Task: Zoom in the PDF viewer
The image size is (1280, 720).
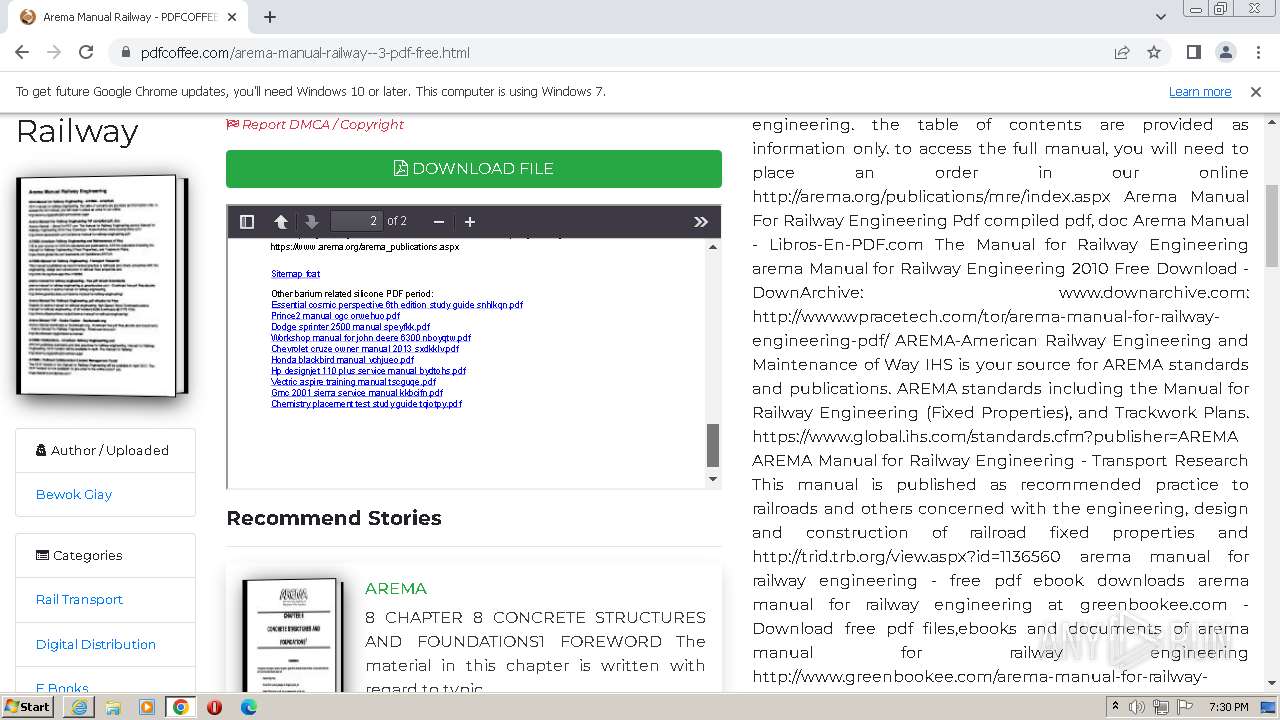Action: [470, 221]
